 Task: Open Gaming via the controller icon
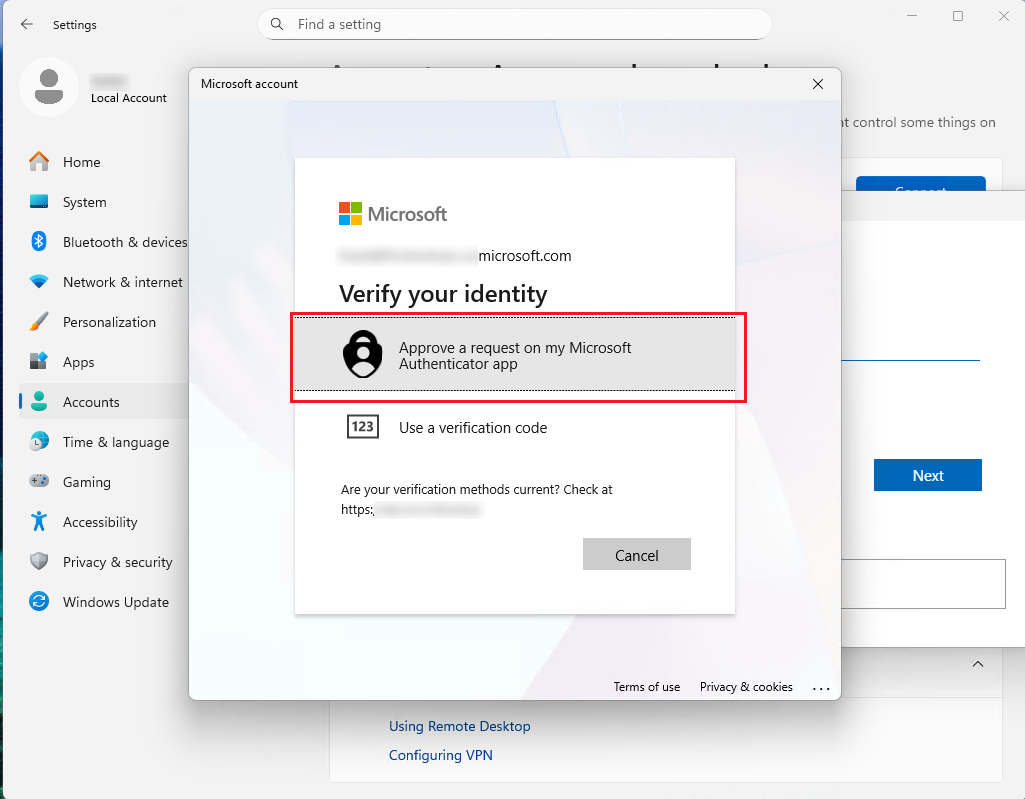tap(38, 482)
